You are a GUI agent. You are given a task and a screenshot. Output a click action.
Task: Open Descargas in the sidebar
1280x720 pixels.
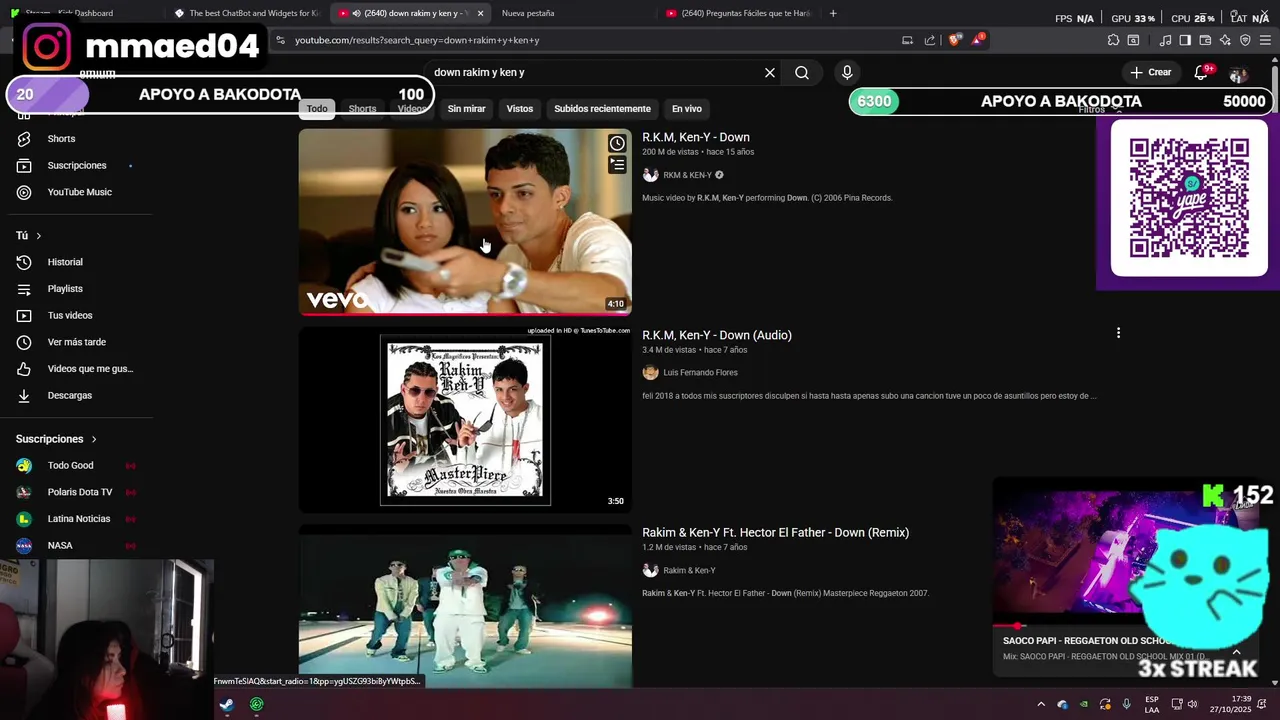69,395
